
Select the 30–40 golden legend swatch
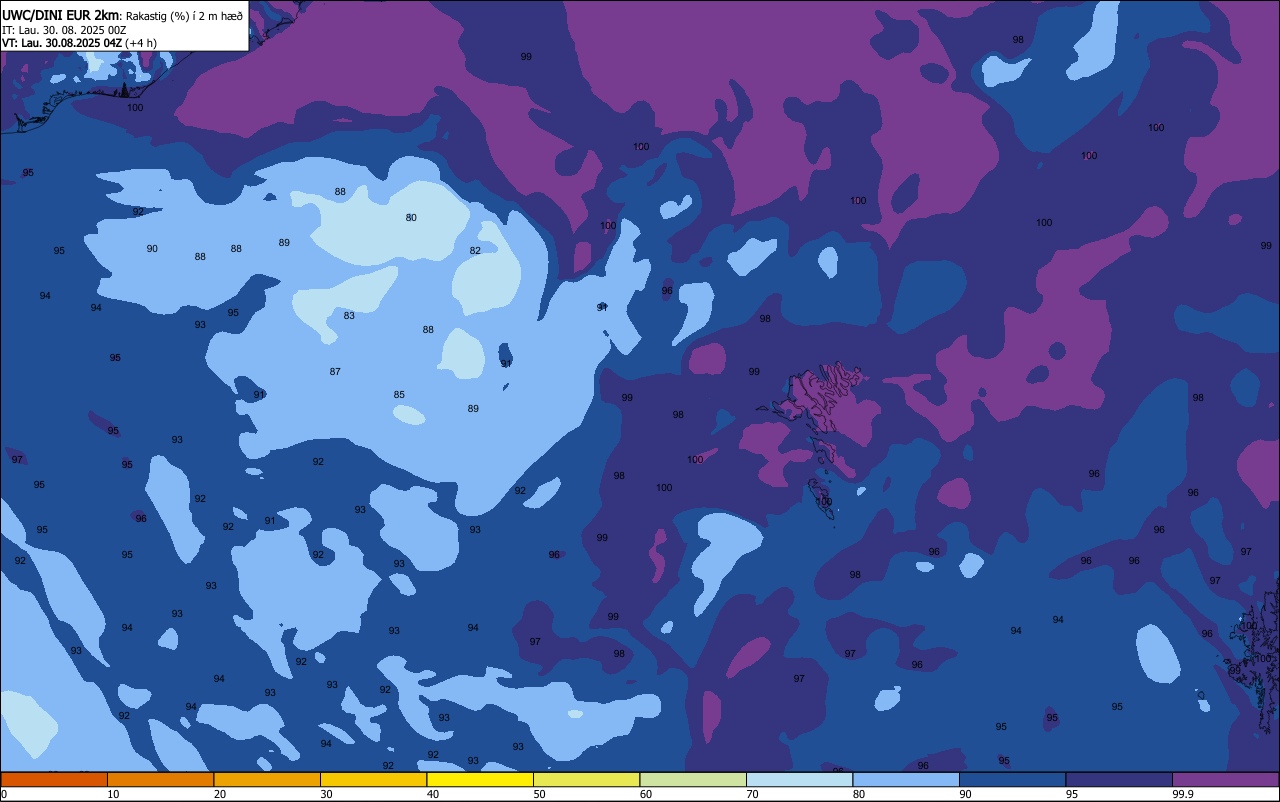tap(373, 779)
